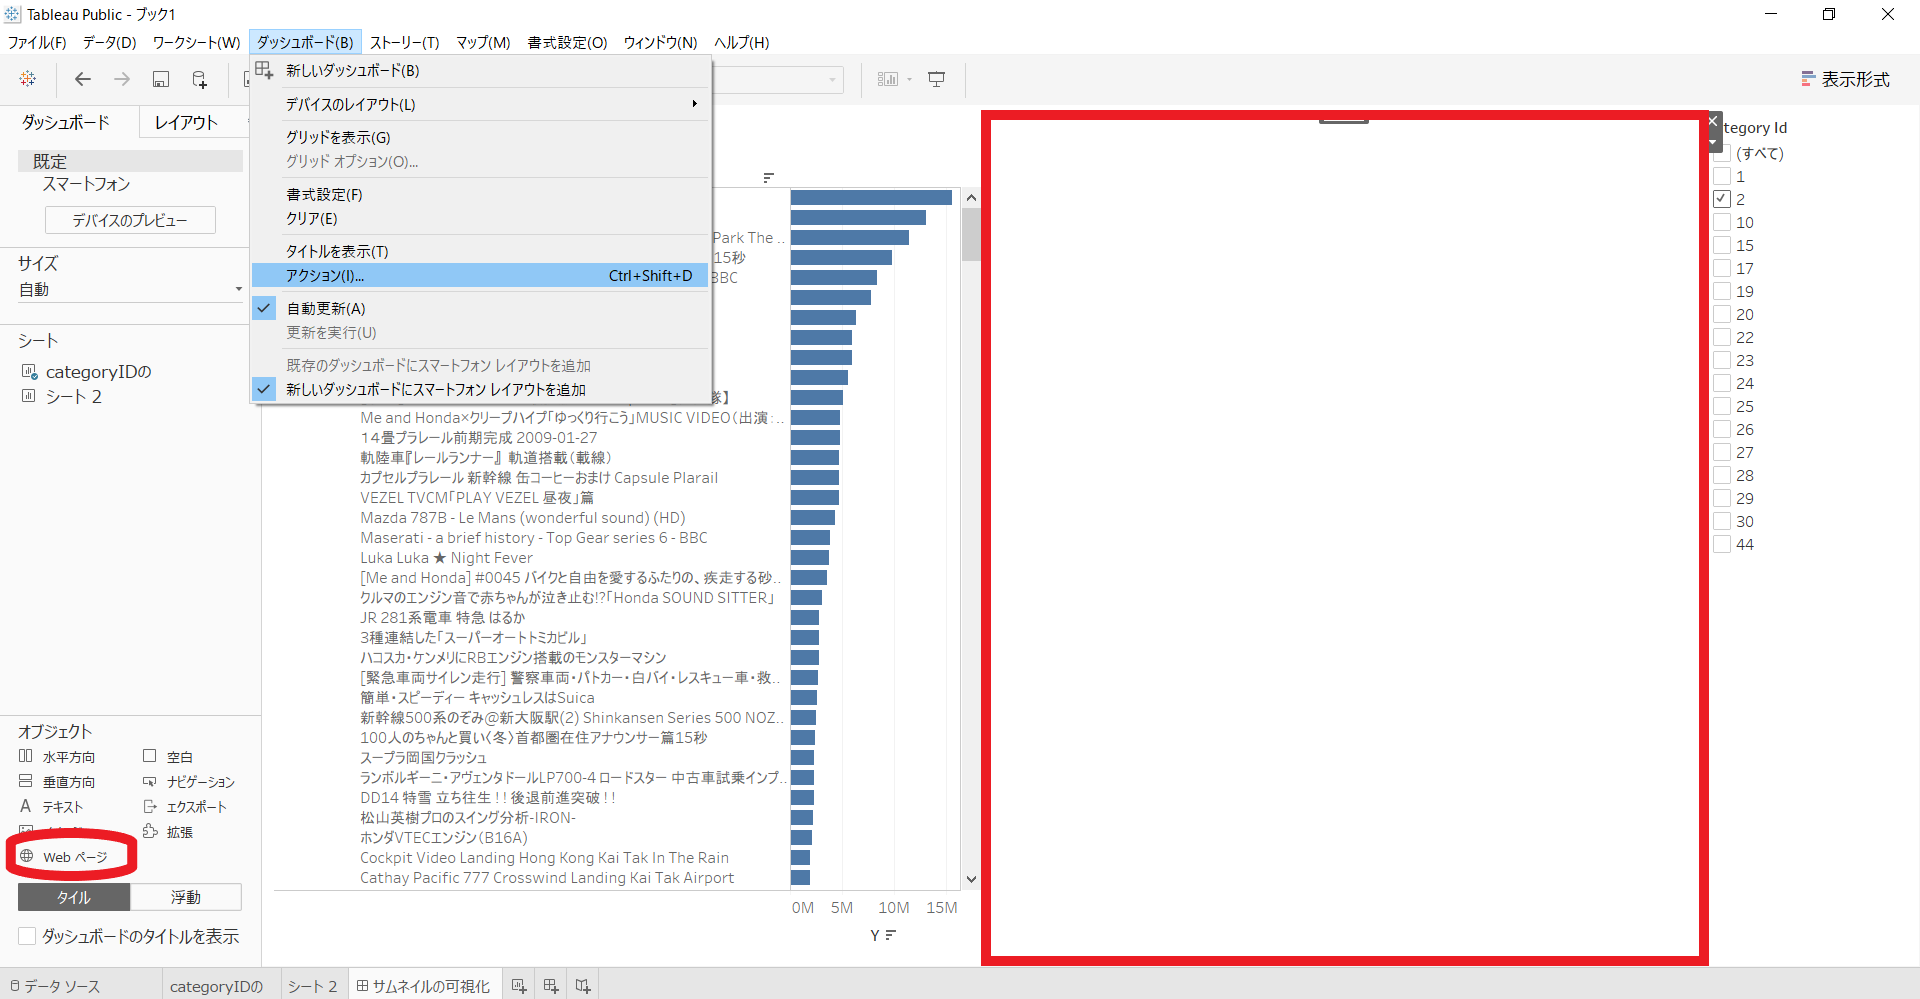The width and height of the screenshot is (1920, 999).
Task: Open the データ(D) menu
Action: pos(109,42)
